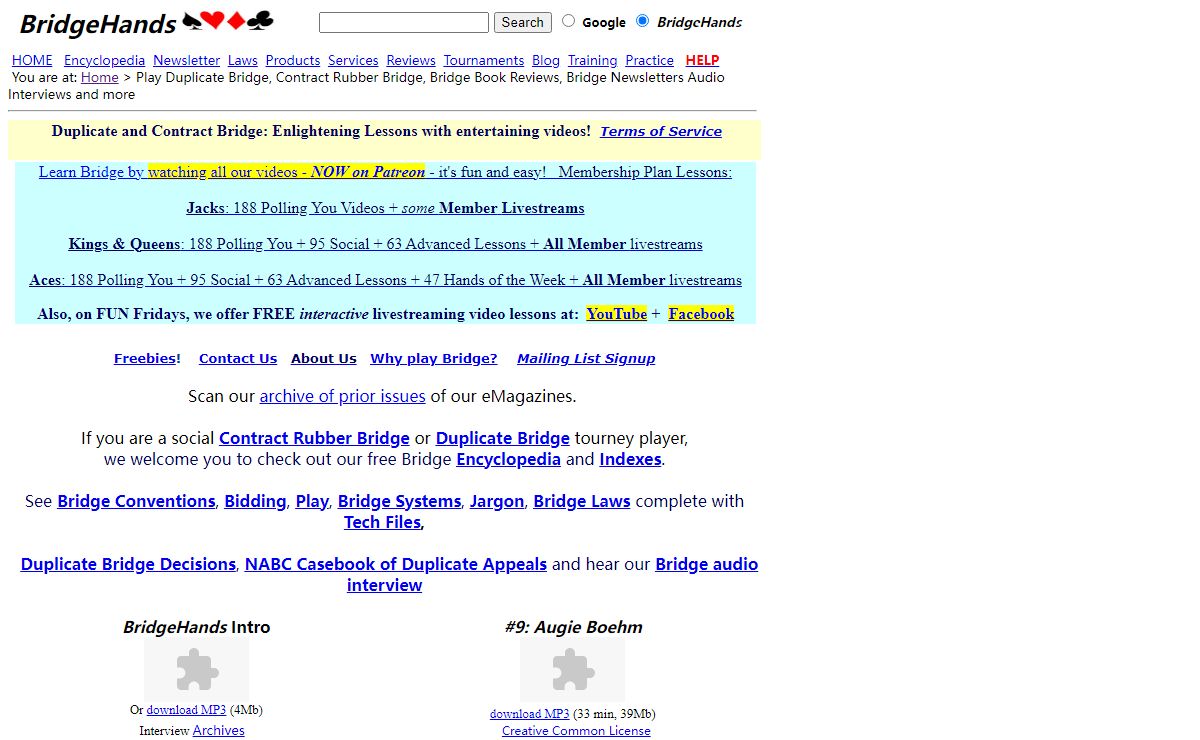
Task: Open the Creative Common License link
Action: (x=576, y=731)
